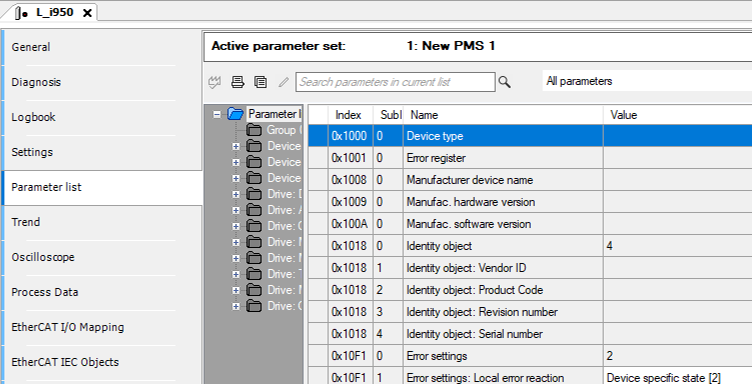752x384 pixels.
Task: Click the '1: New PMS 1' text
Action: 451,46
